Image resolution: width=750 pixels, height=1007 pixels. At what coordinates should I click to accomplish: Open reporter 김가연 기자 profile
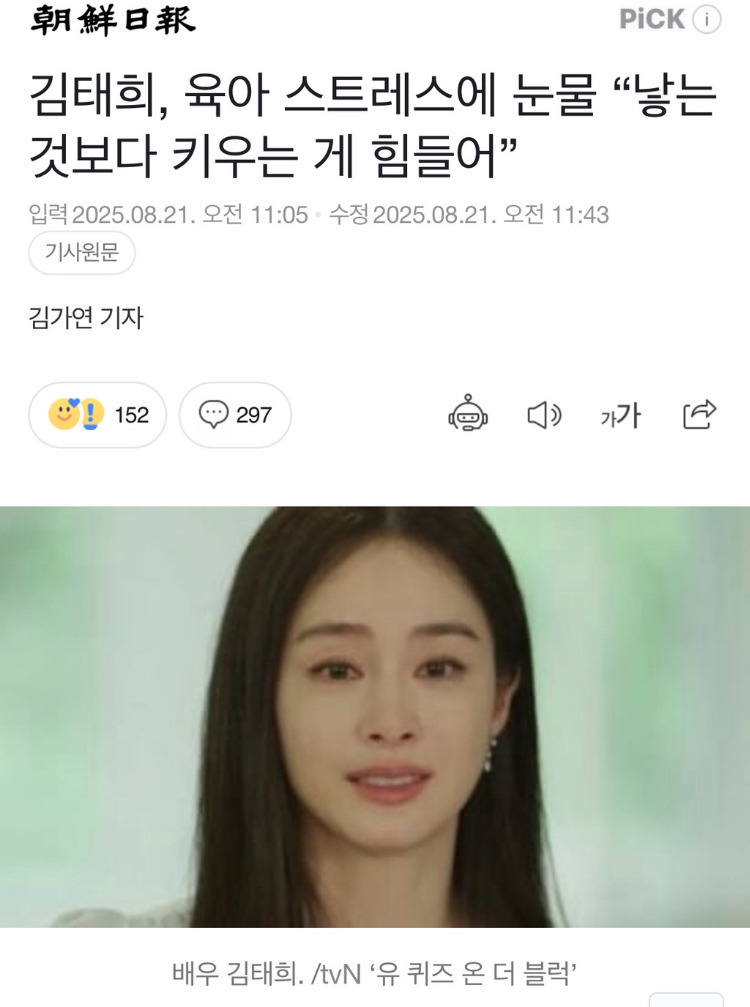(x=86, y=317)
